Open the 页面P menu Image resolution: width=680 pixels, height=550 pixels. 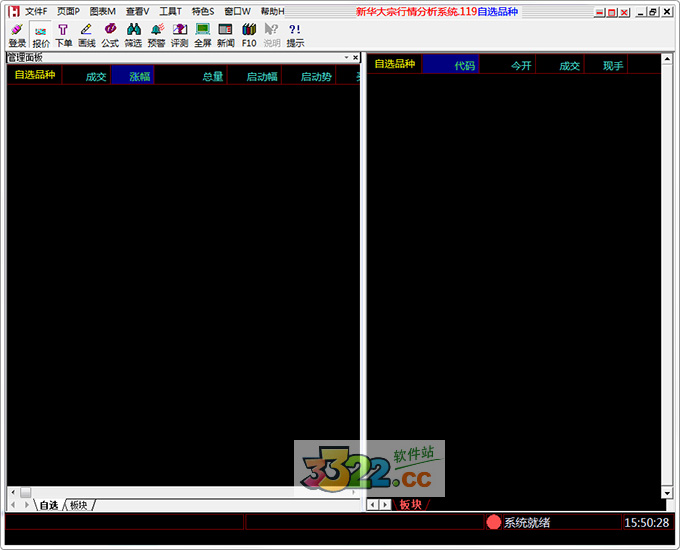tap(69, 11)
